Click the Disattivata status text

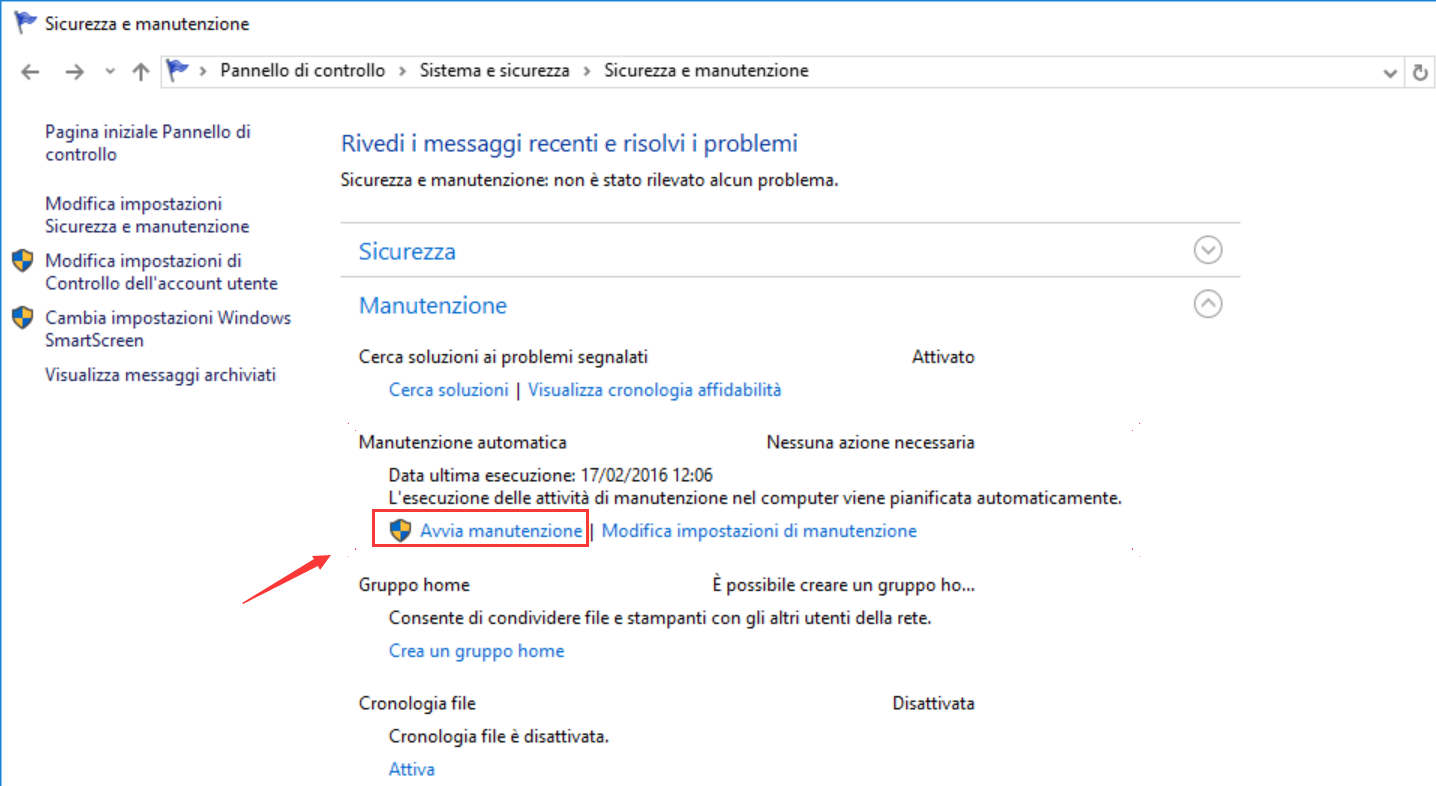pos(933,704)
